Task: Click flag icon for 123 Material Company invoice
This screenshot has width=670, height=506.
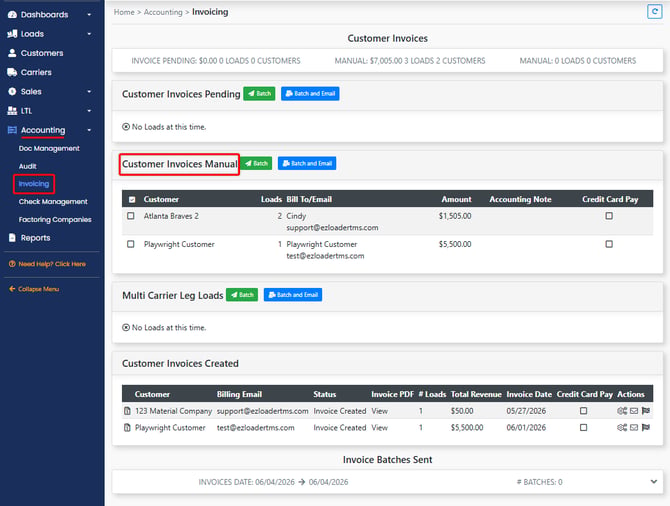Action: [646, 411]
